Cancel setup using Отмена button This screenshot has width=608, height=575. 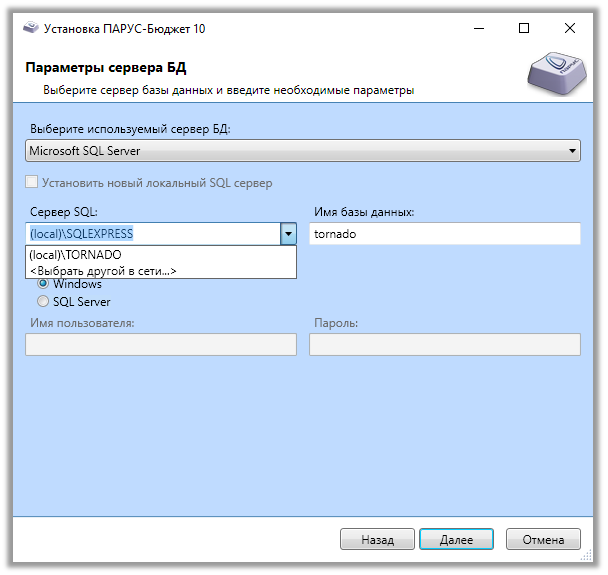[x=543, y=540]
